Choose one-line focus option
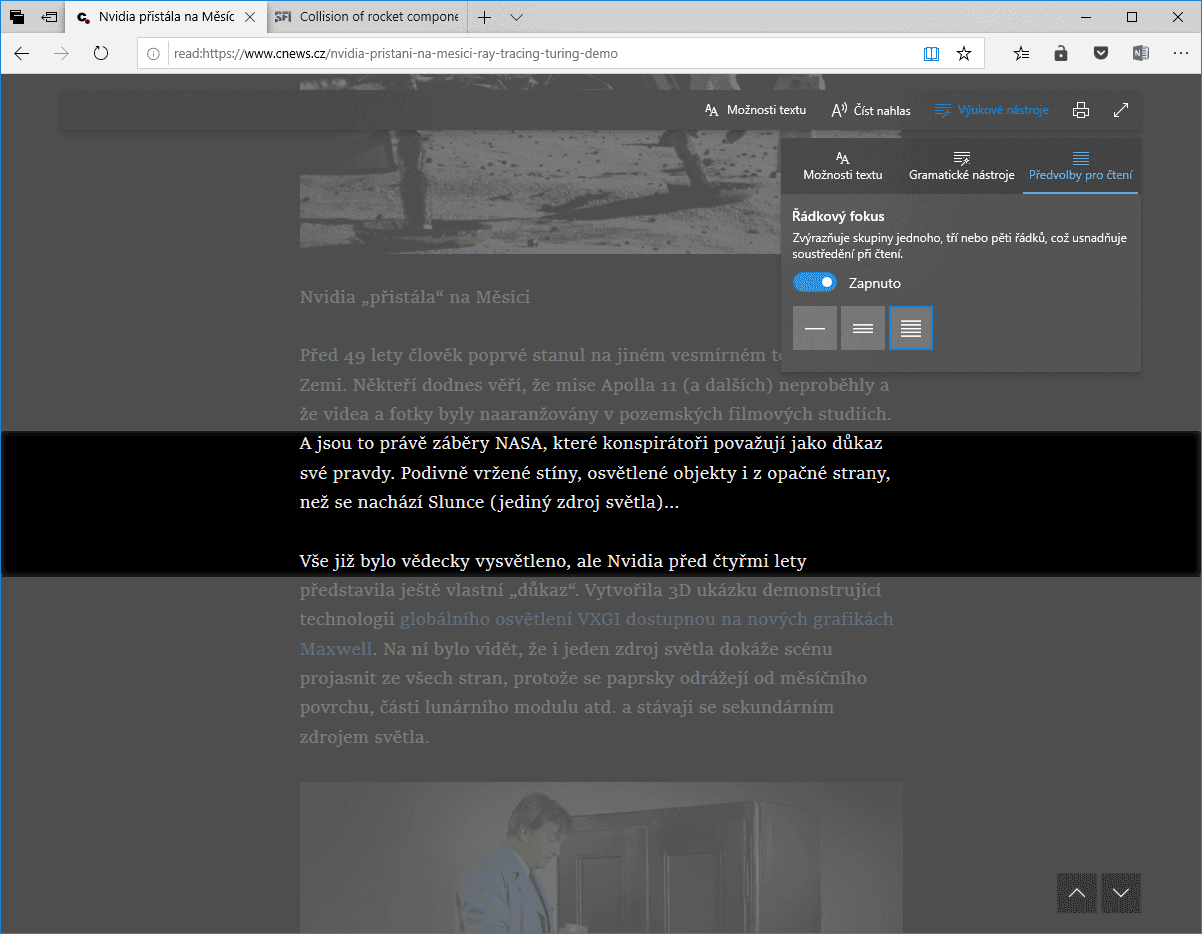 coord(815,328)
